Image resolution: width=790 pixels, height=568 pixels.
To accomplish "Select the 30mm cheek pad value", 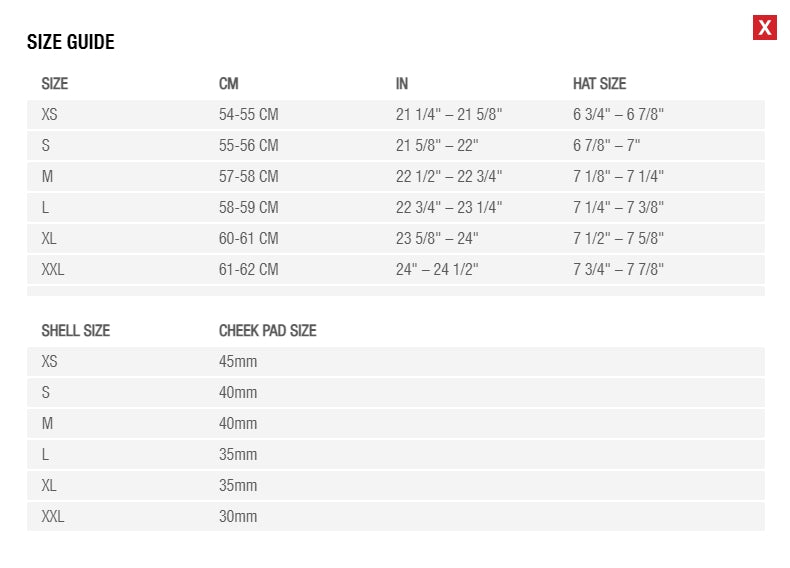I will coord(238,517).
